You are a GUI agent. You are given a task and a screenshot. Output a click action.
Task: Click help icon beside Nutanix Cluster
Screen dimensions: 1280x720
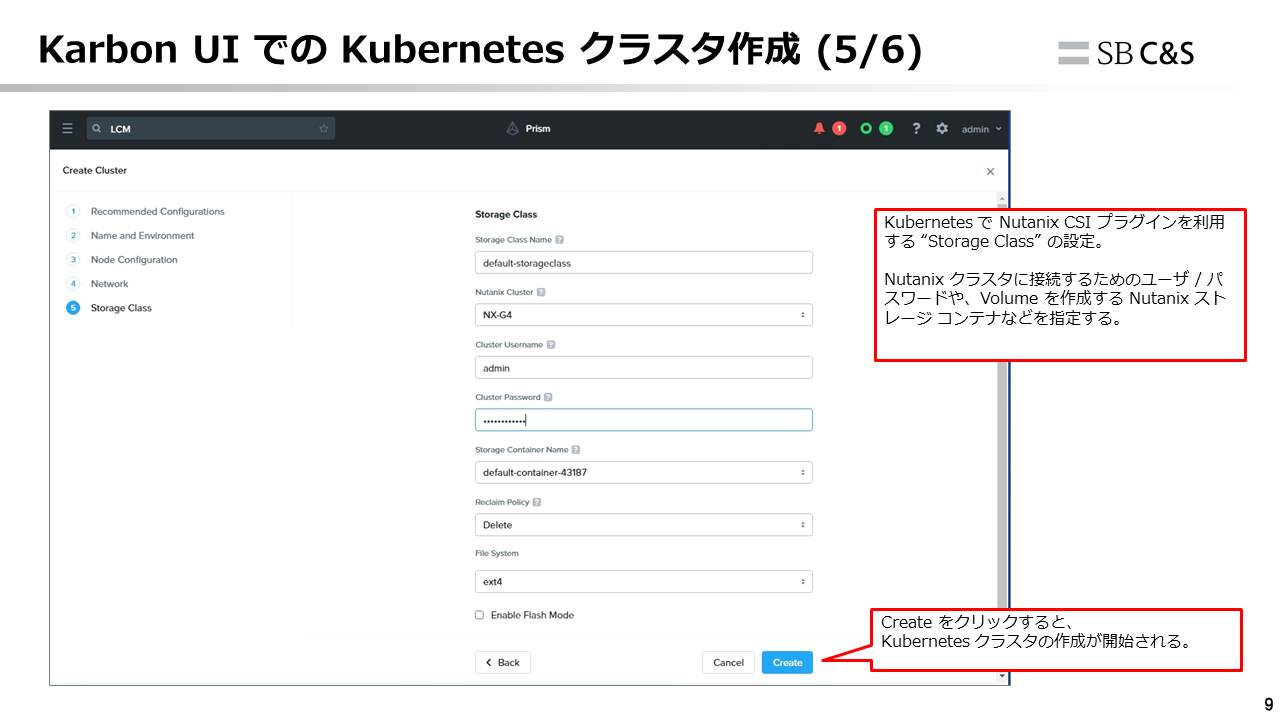point(541,292)
